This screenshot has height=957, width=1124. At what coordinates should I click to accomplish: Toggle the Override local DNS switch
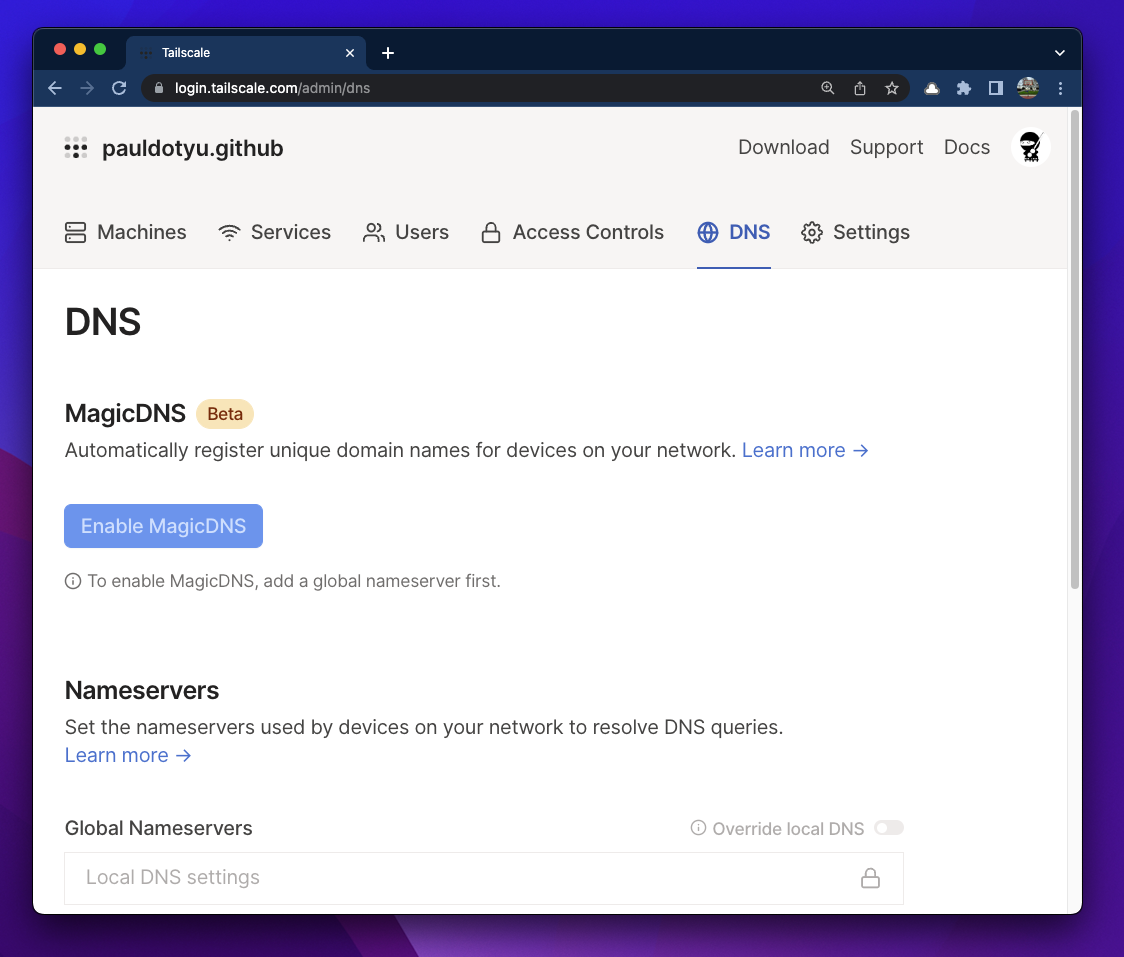click(x=888, y=828)
